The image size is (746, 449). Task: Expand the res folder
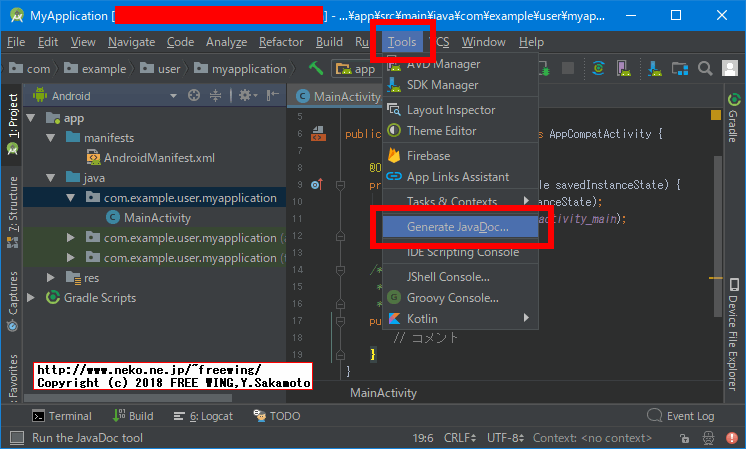(x=51, y=277)
